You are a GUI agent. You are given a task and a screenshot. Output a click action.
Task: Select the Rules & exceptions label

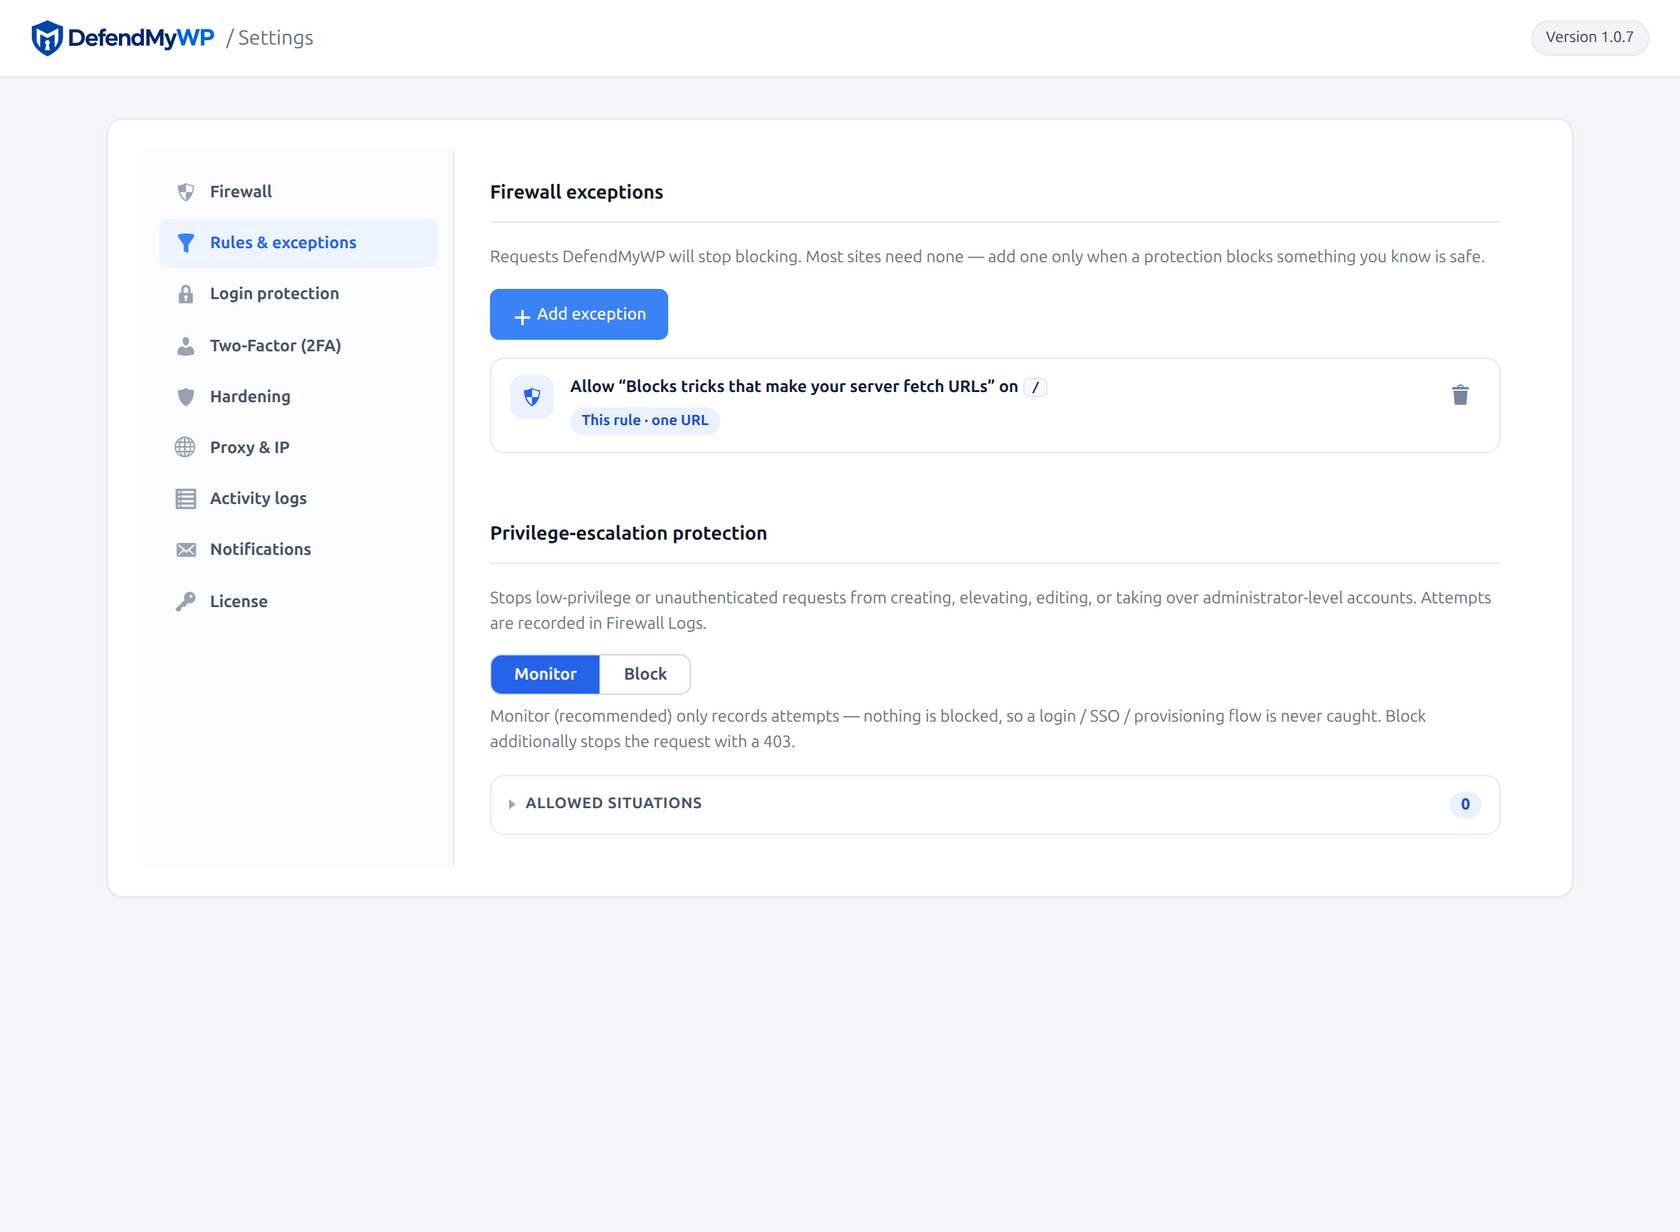(283, 243)
